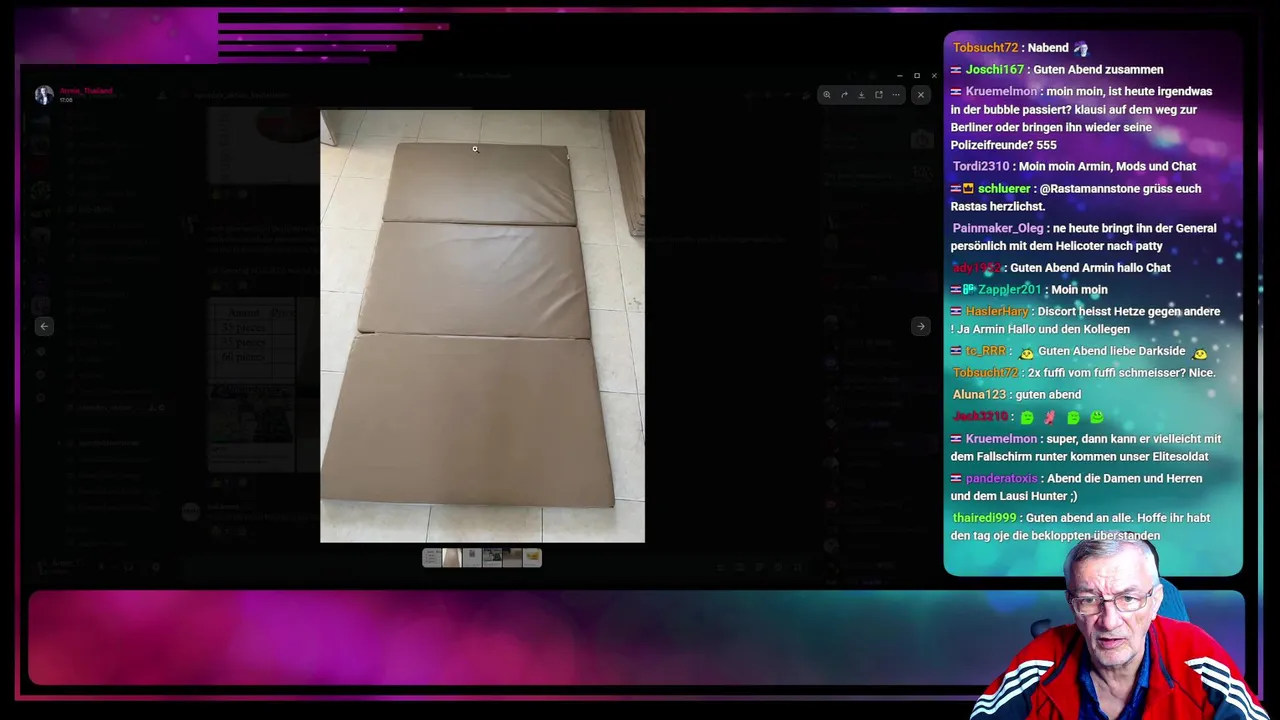
Task: Download the image via the download icon
Action: (x=861, y=95)
